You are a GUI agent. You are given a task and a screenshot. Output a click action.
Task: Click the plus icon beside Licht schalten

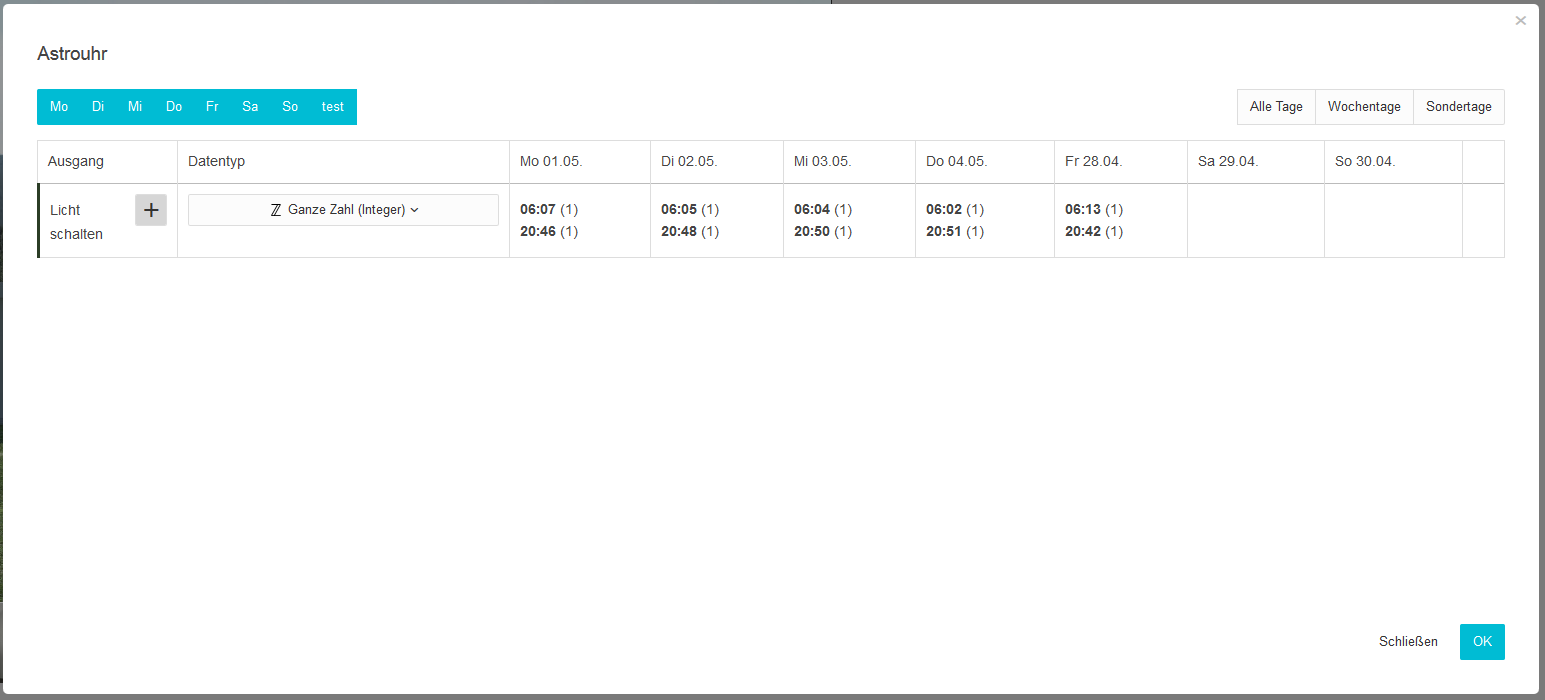point(151,210)
